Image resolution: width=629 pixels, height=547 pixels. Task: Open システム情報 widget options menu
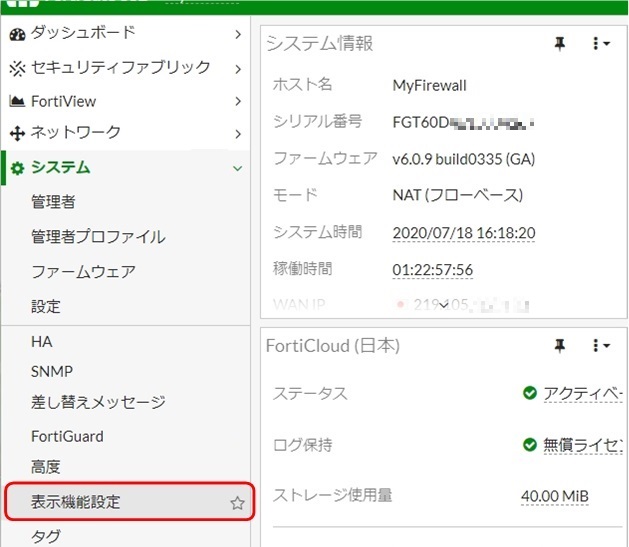click(600, 43)
